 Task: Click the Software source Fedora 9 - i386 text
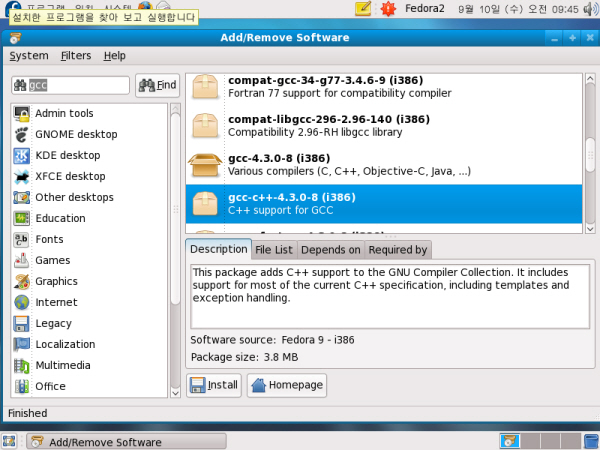(x=272, y=340)
